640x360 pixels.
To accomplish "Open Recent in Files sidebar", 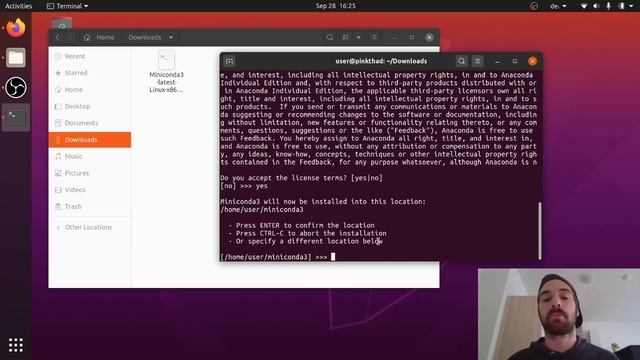I will coord(90,56).
